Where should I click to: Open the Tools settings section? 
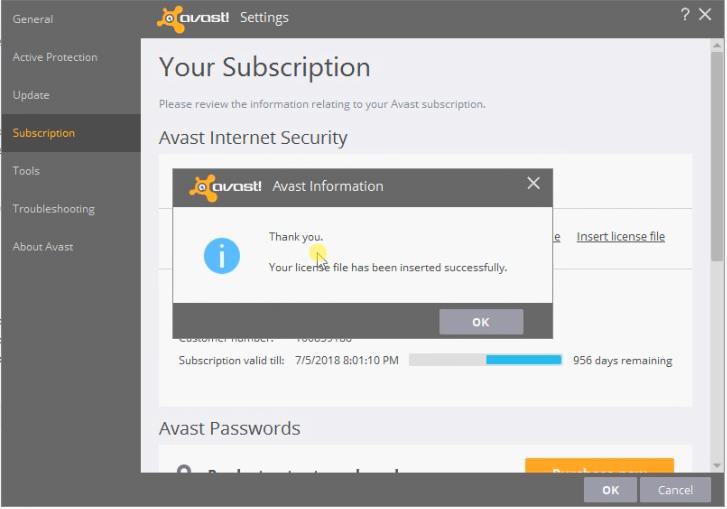click(x=26, y=171)
